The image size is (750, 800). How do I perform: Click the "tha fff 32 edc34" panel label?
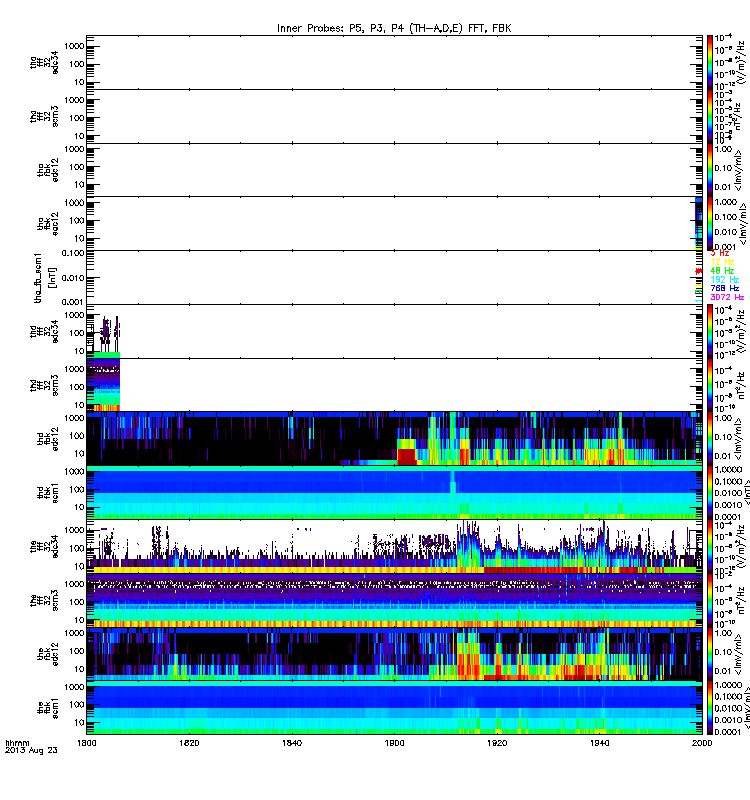coord(44,62)
